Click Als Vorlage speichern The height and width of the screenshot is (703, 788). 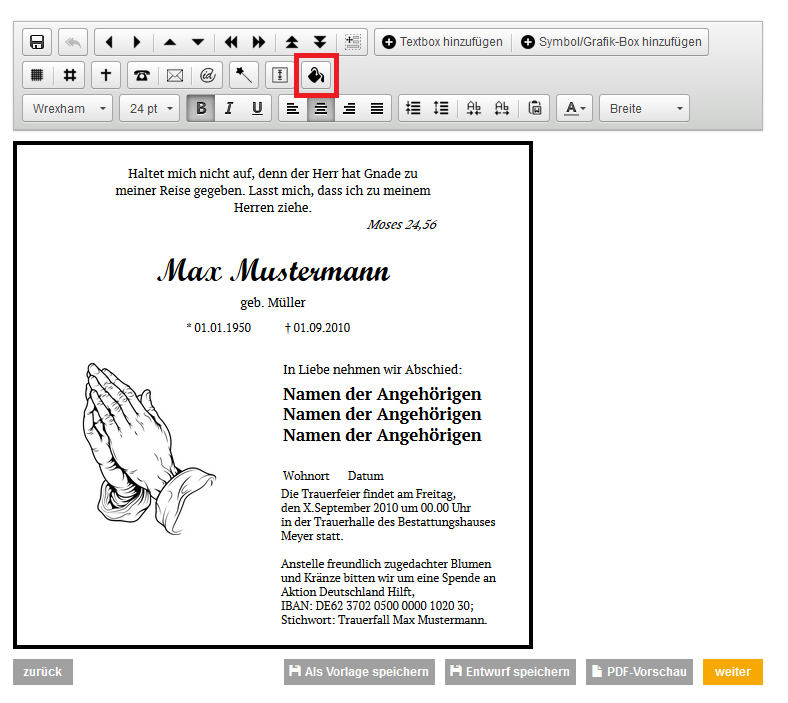point(359,672)
